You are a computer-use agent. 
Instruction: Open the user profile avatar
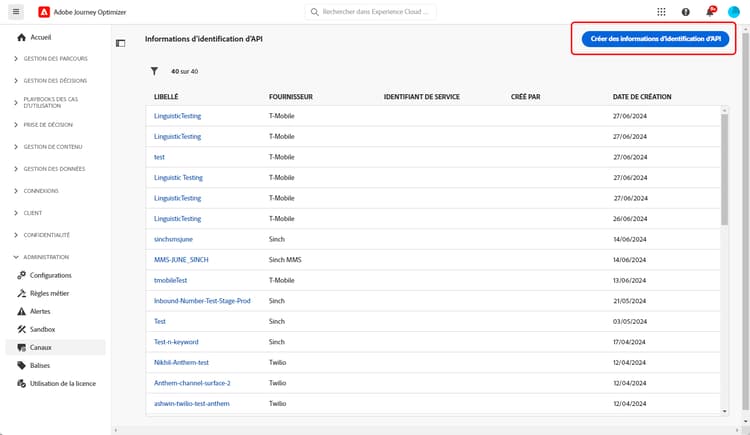[x=734, y=12]
